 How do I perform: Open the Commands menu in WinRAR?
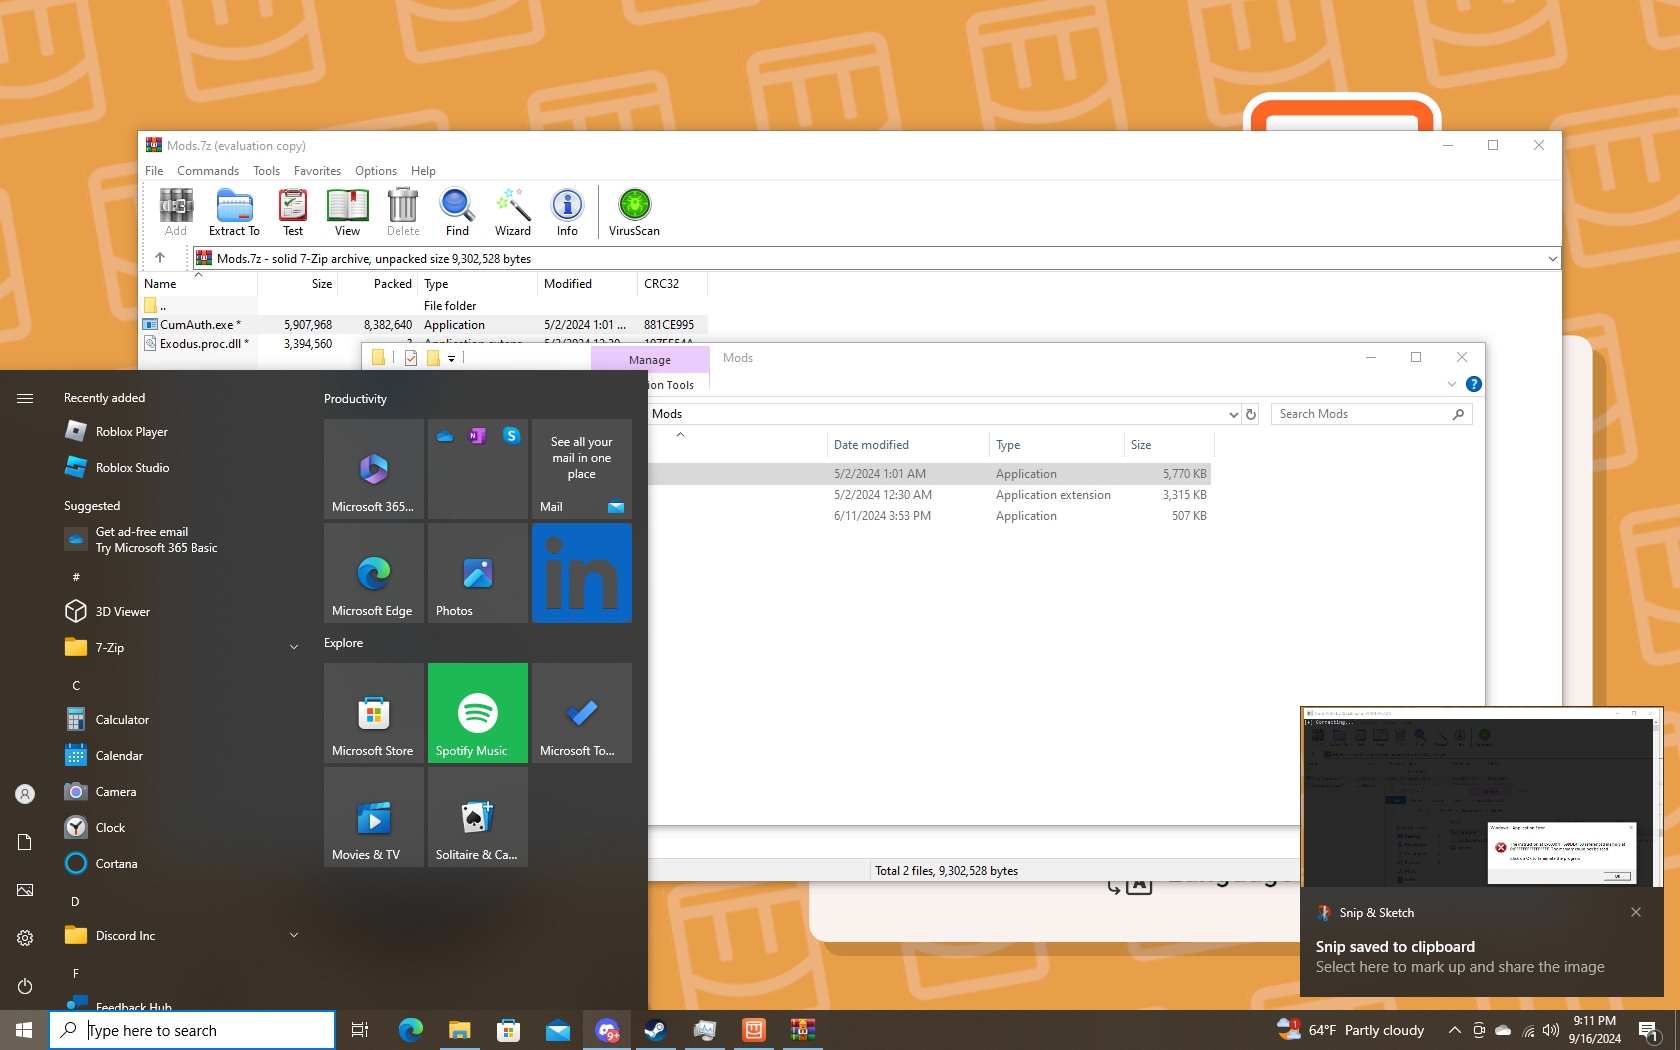(208, 171)
